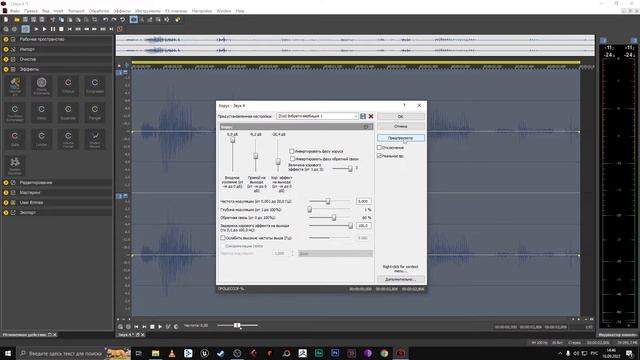Check the Отключение bypass checkbox
This screenshot has width=640, height=360.
point(379,147)
